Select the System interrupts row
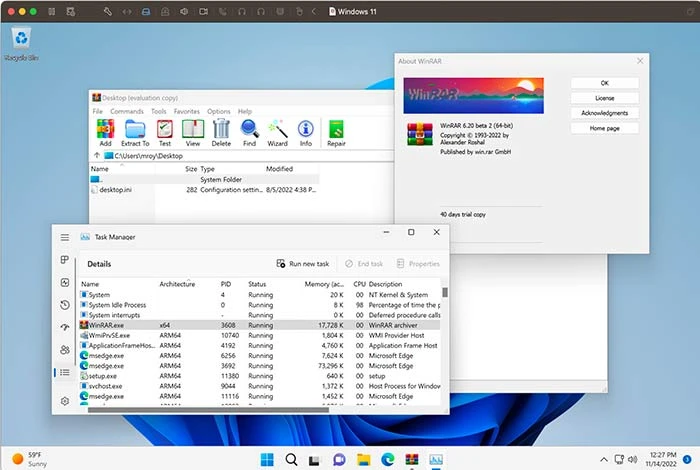This screenshot has height=470, width=700. [259, 315]
